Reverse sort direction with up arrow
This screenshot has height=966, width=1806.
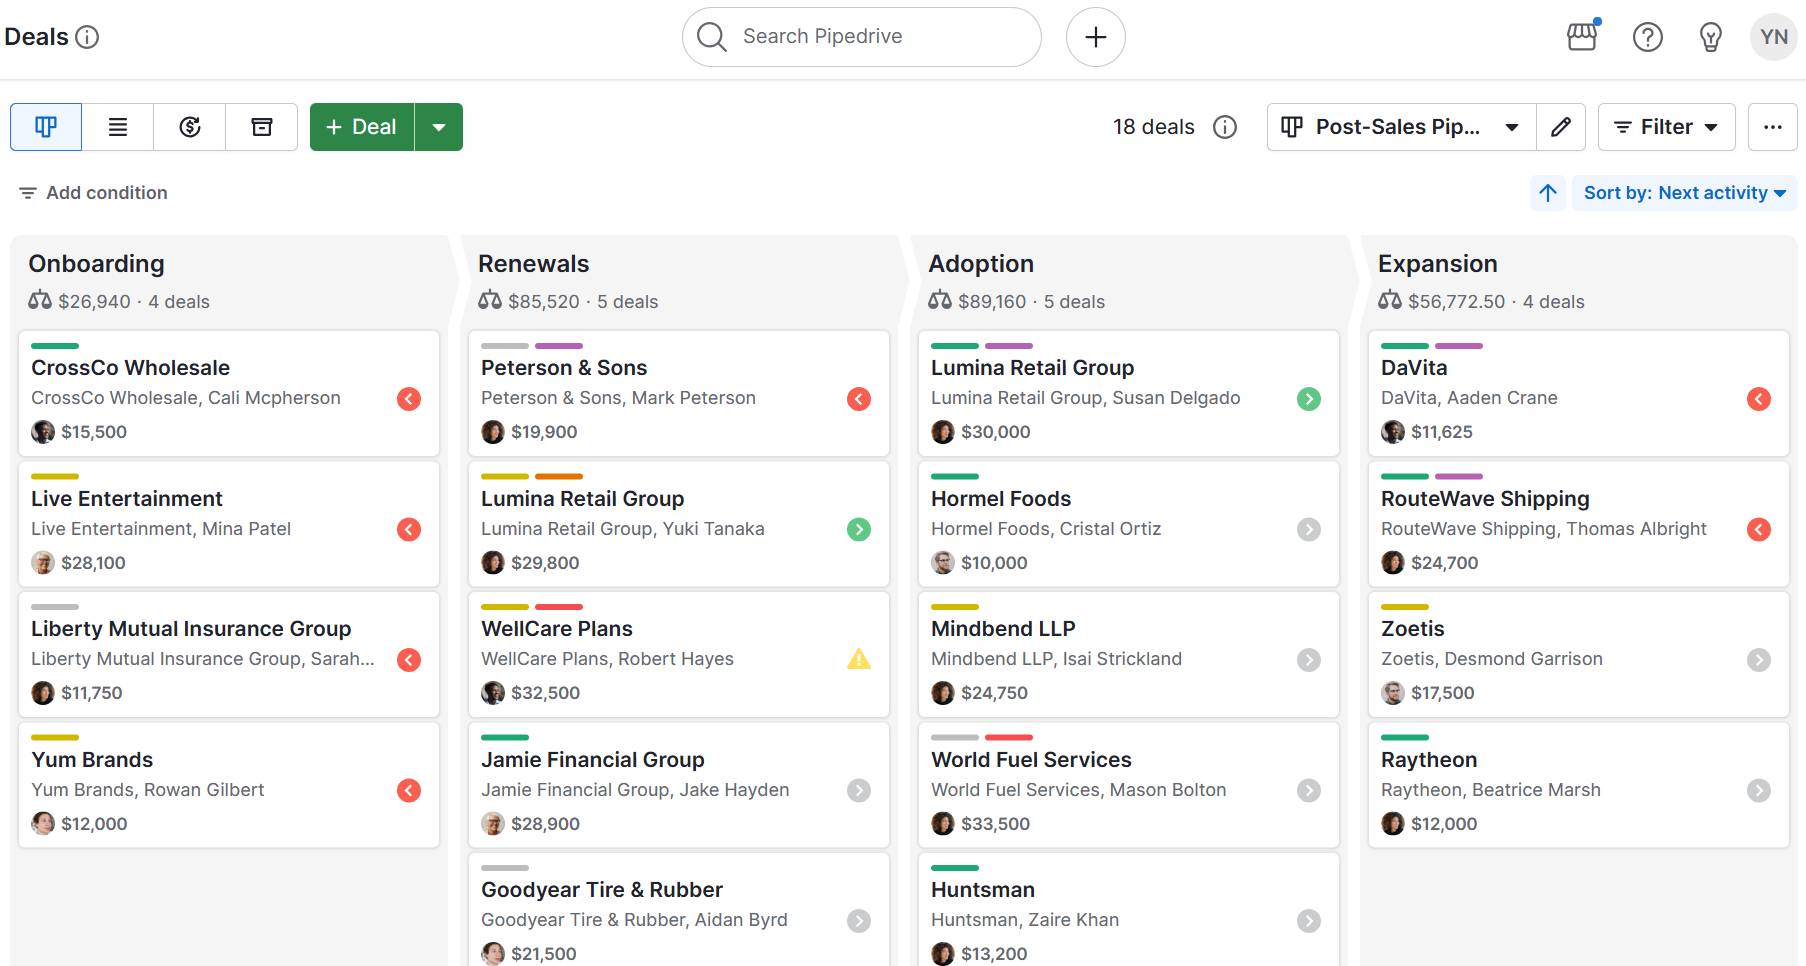tap(1548, 193)
